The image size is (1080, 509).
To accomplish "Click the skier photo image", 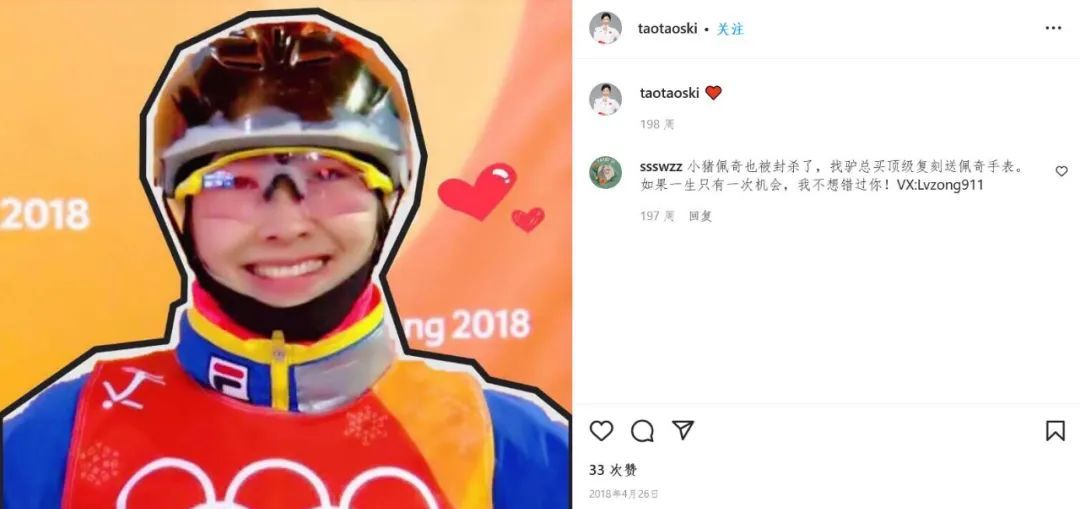I will click(286, 255).
